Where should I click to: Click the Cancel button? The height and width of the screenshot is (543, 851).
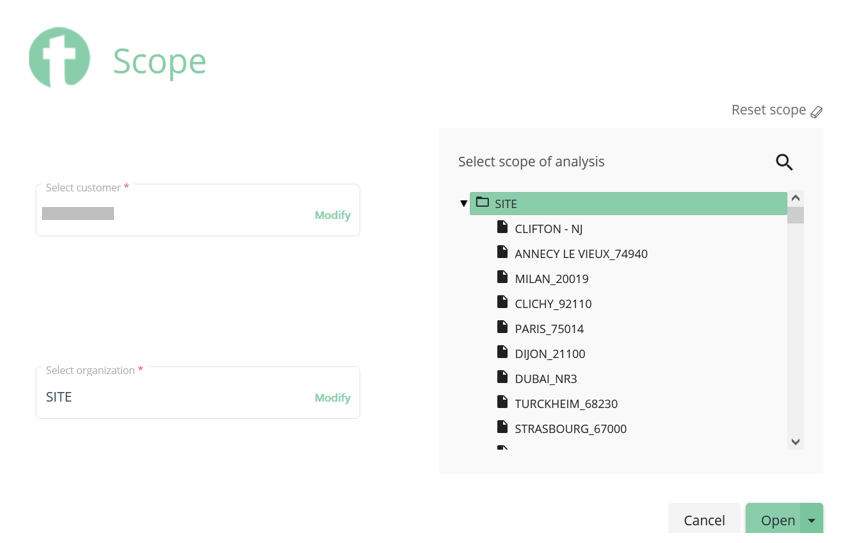click(704, 519)
